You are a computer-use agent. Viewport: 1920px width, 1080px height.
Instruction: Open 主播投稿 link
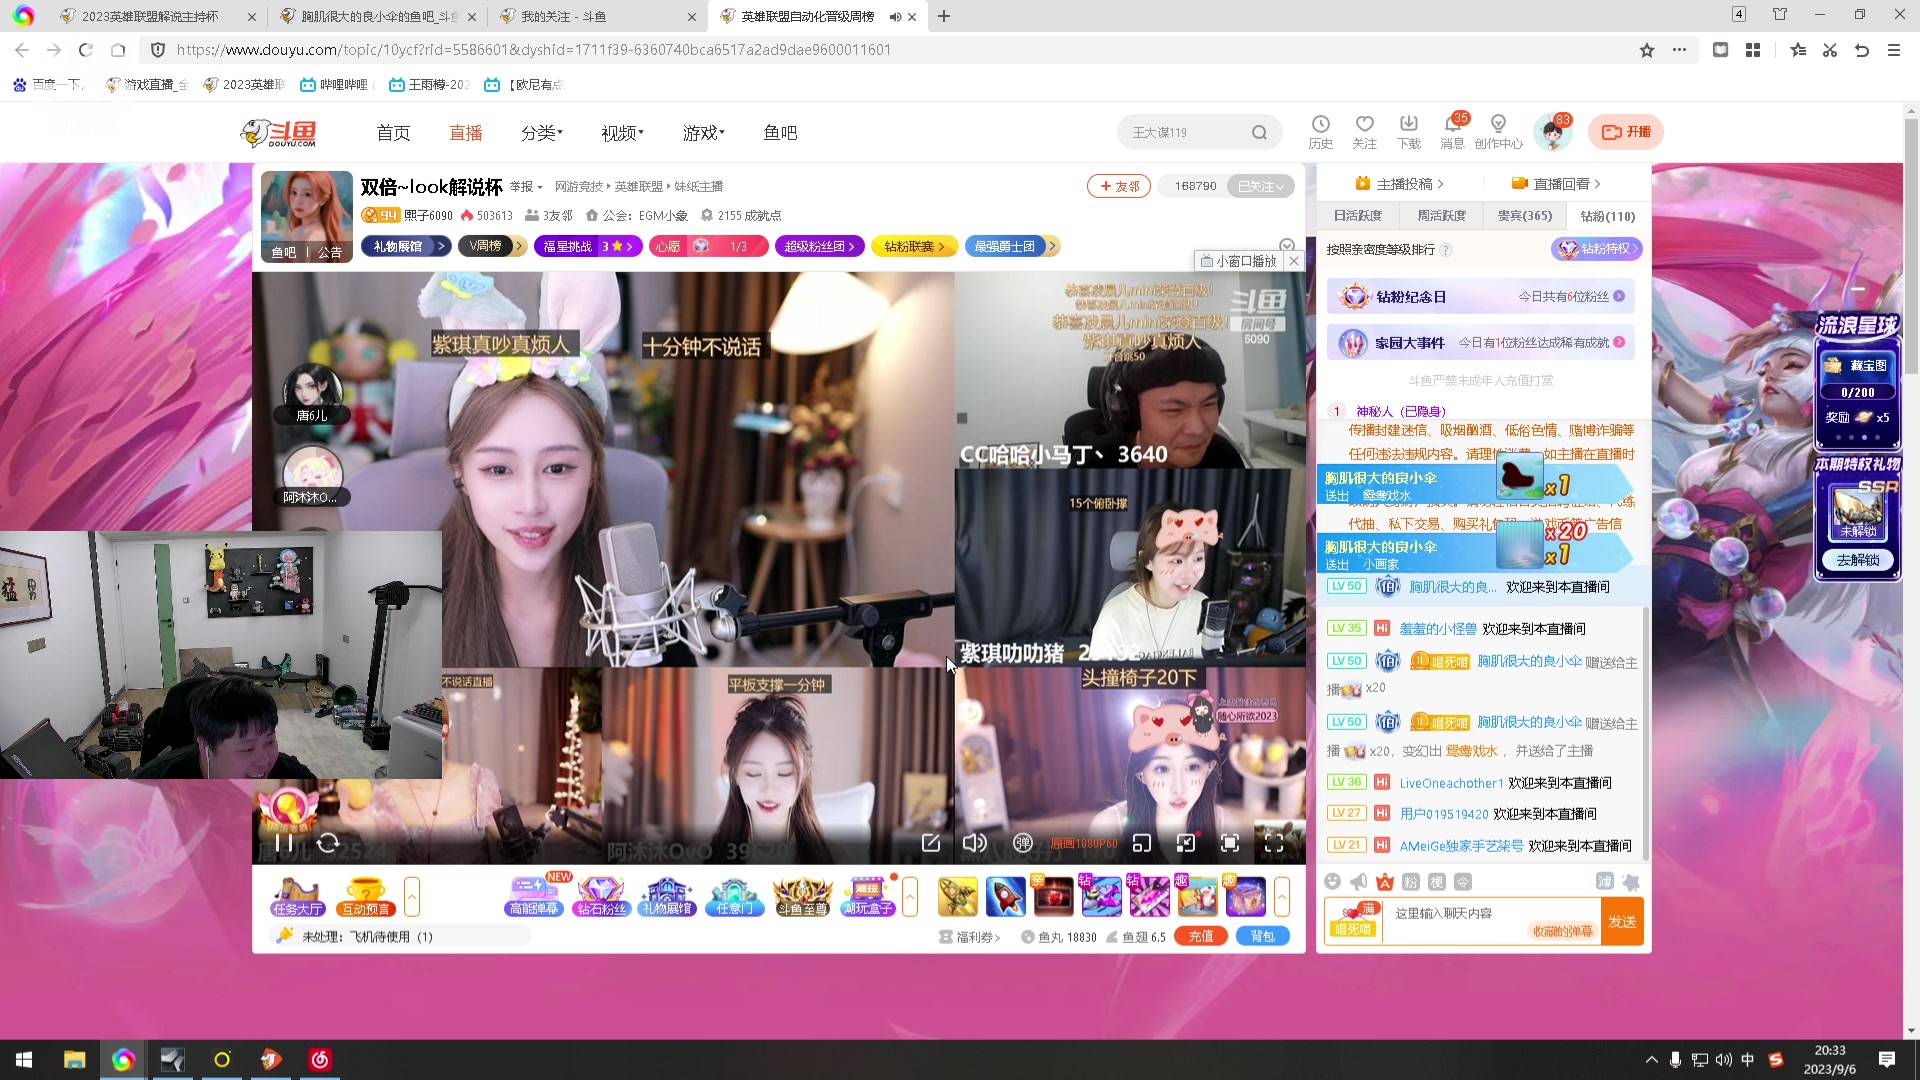[x=1399, y=184]
